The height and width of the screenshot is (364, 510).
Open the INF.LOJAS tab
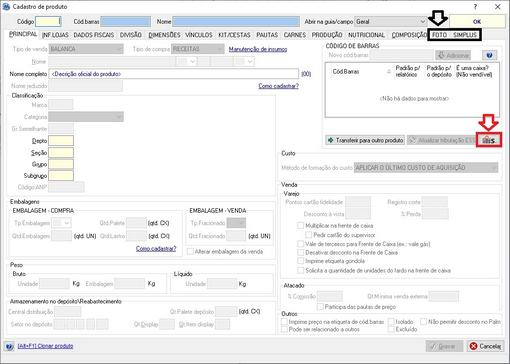pyautogui.click(x=55, y=35)
